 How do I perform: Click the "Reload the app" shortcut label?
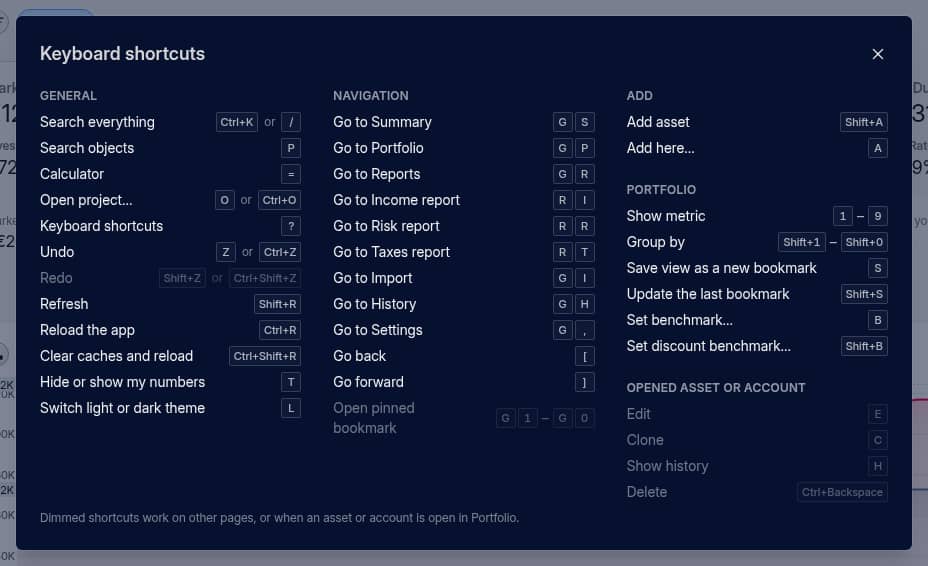coord(87,330)
